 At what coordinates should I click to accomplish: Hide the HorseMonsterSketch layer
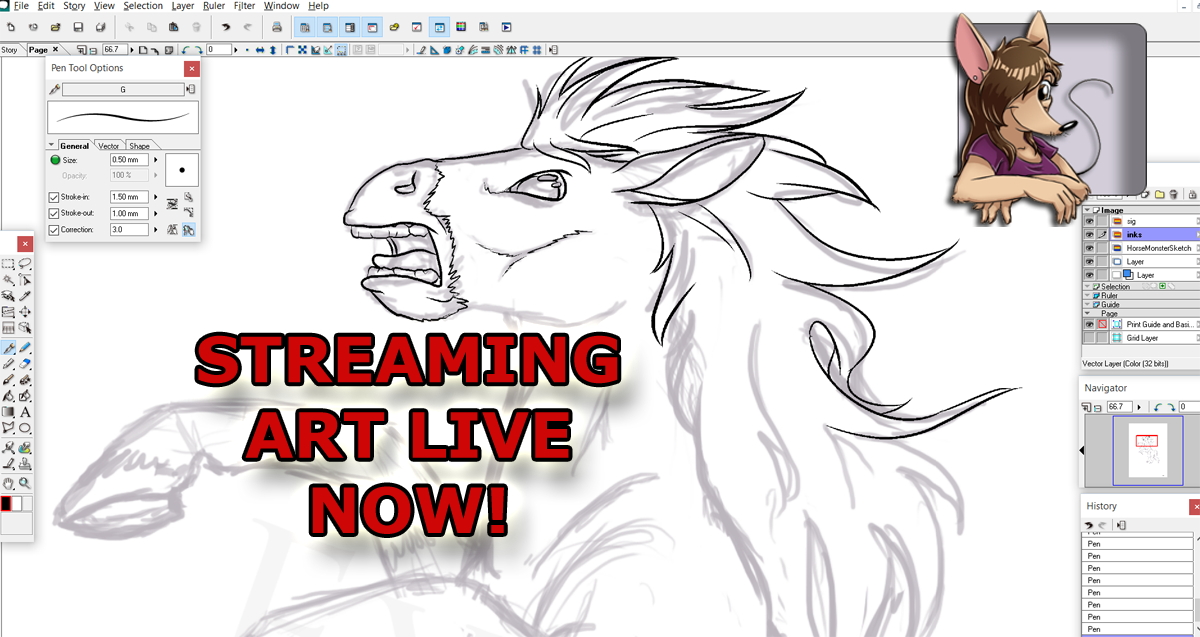click(1089, 248)
